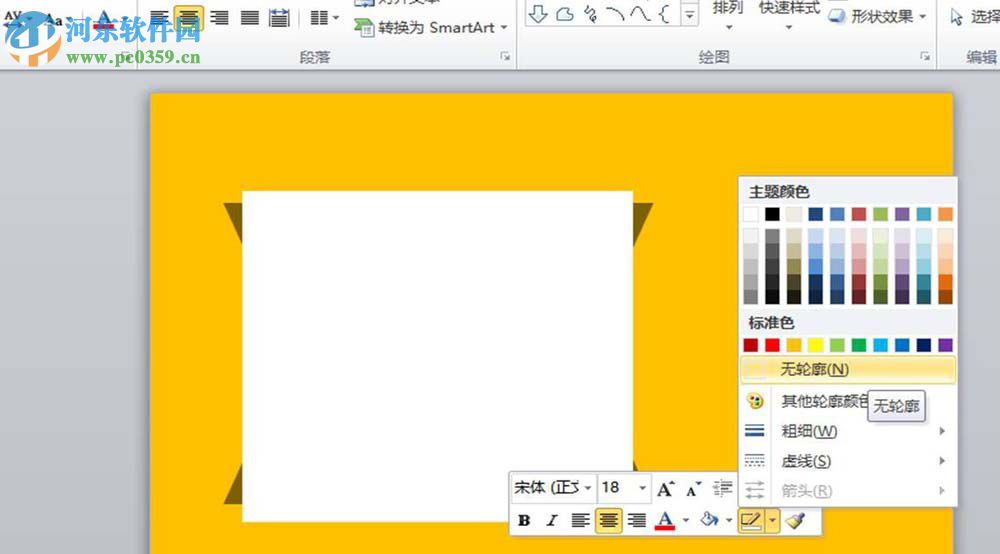
Task: Click Italic in the mini toolbar
Action: (x=551, y=520)
